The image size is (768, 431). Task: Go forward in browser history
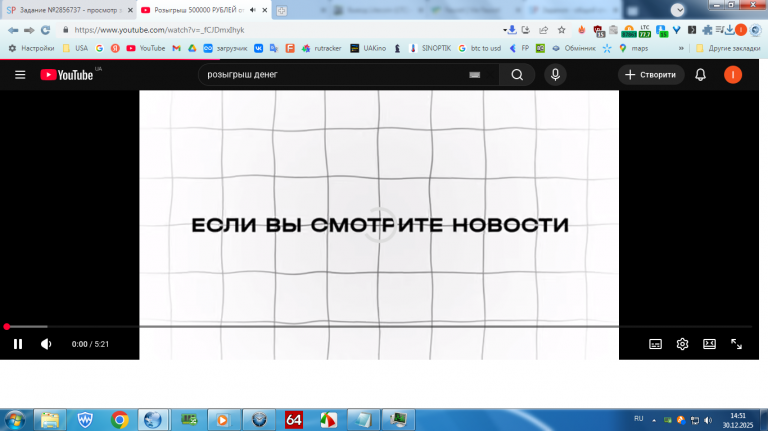coord(29,30)
